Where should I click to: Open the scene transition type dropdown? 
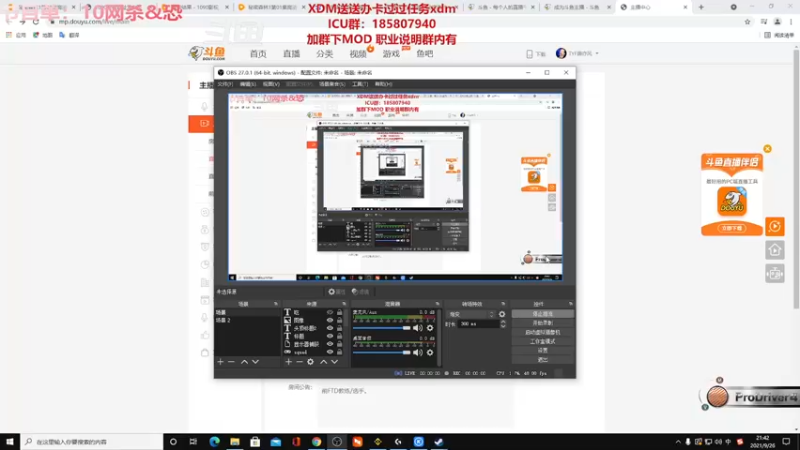coord(471,314)
